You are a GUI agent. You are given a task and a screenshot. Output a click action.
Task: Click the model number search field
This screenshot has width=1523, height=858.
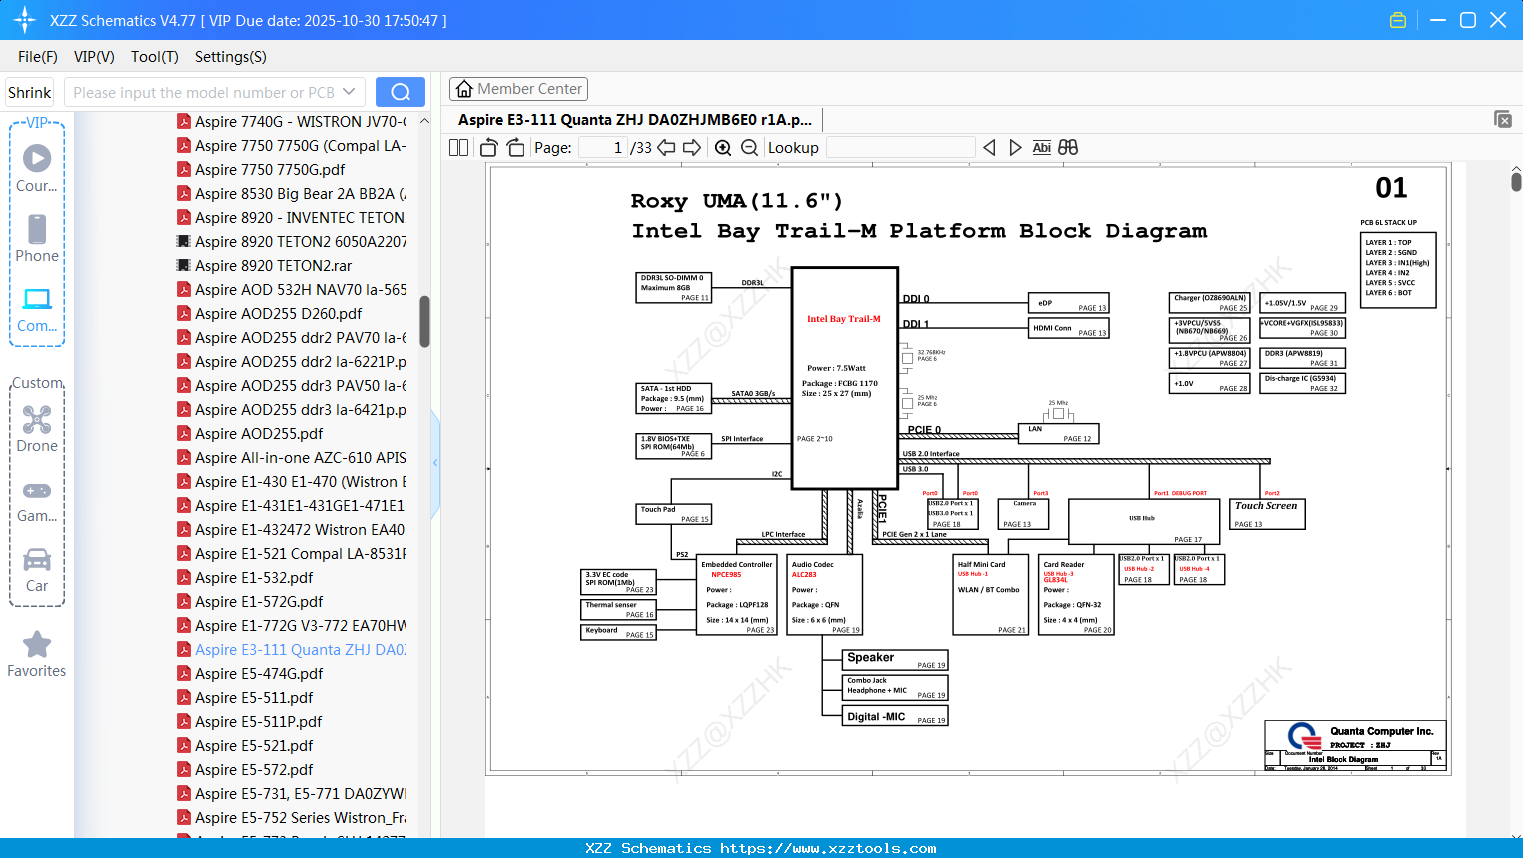click(204, 92)
